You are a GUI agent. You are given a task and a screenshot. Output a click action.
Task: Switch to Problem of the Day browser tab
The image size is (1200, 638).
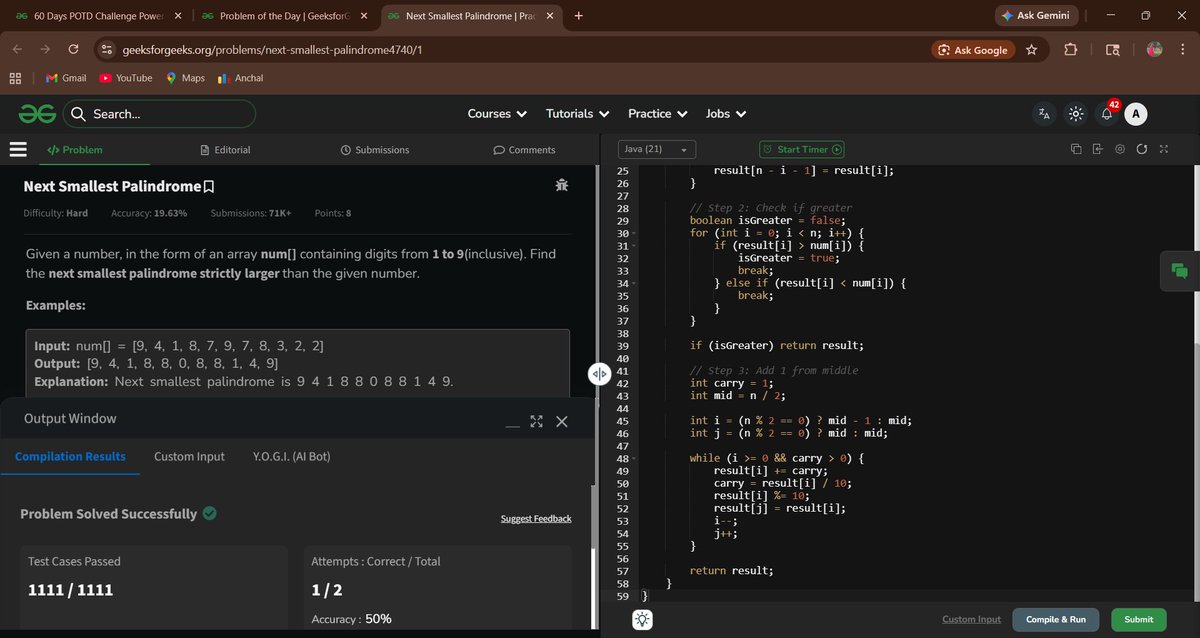point(283,16)
